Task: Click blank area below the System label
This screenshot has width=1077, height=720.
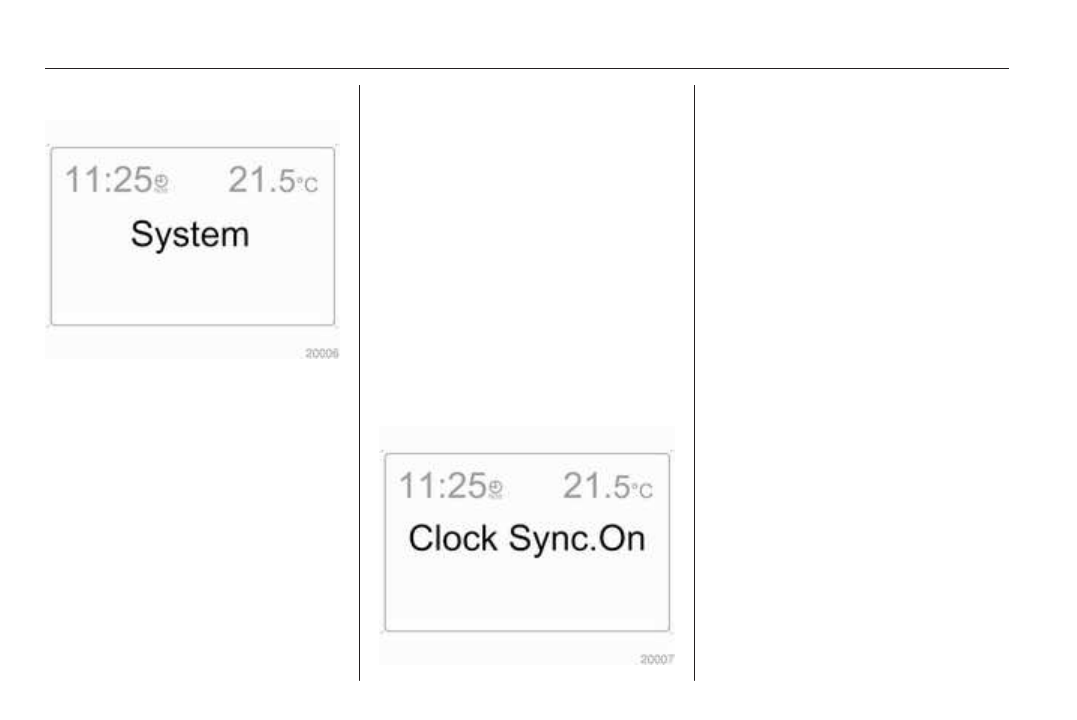Action: [190, 290]
